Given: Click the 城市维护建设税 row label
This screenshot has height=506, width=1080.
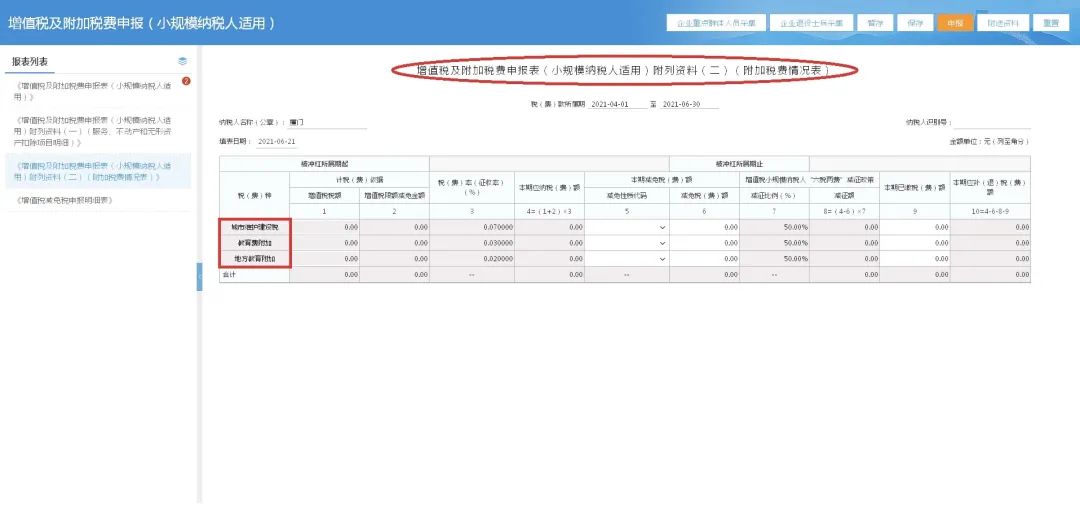Looking at the screenshot, I should click(x=254, y=227).
